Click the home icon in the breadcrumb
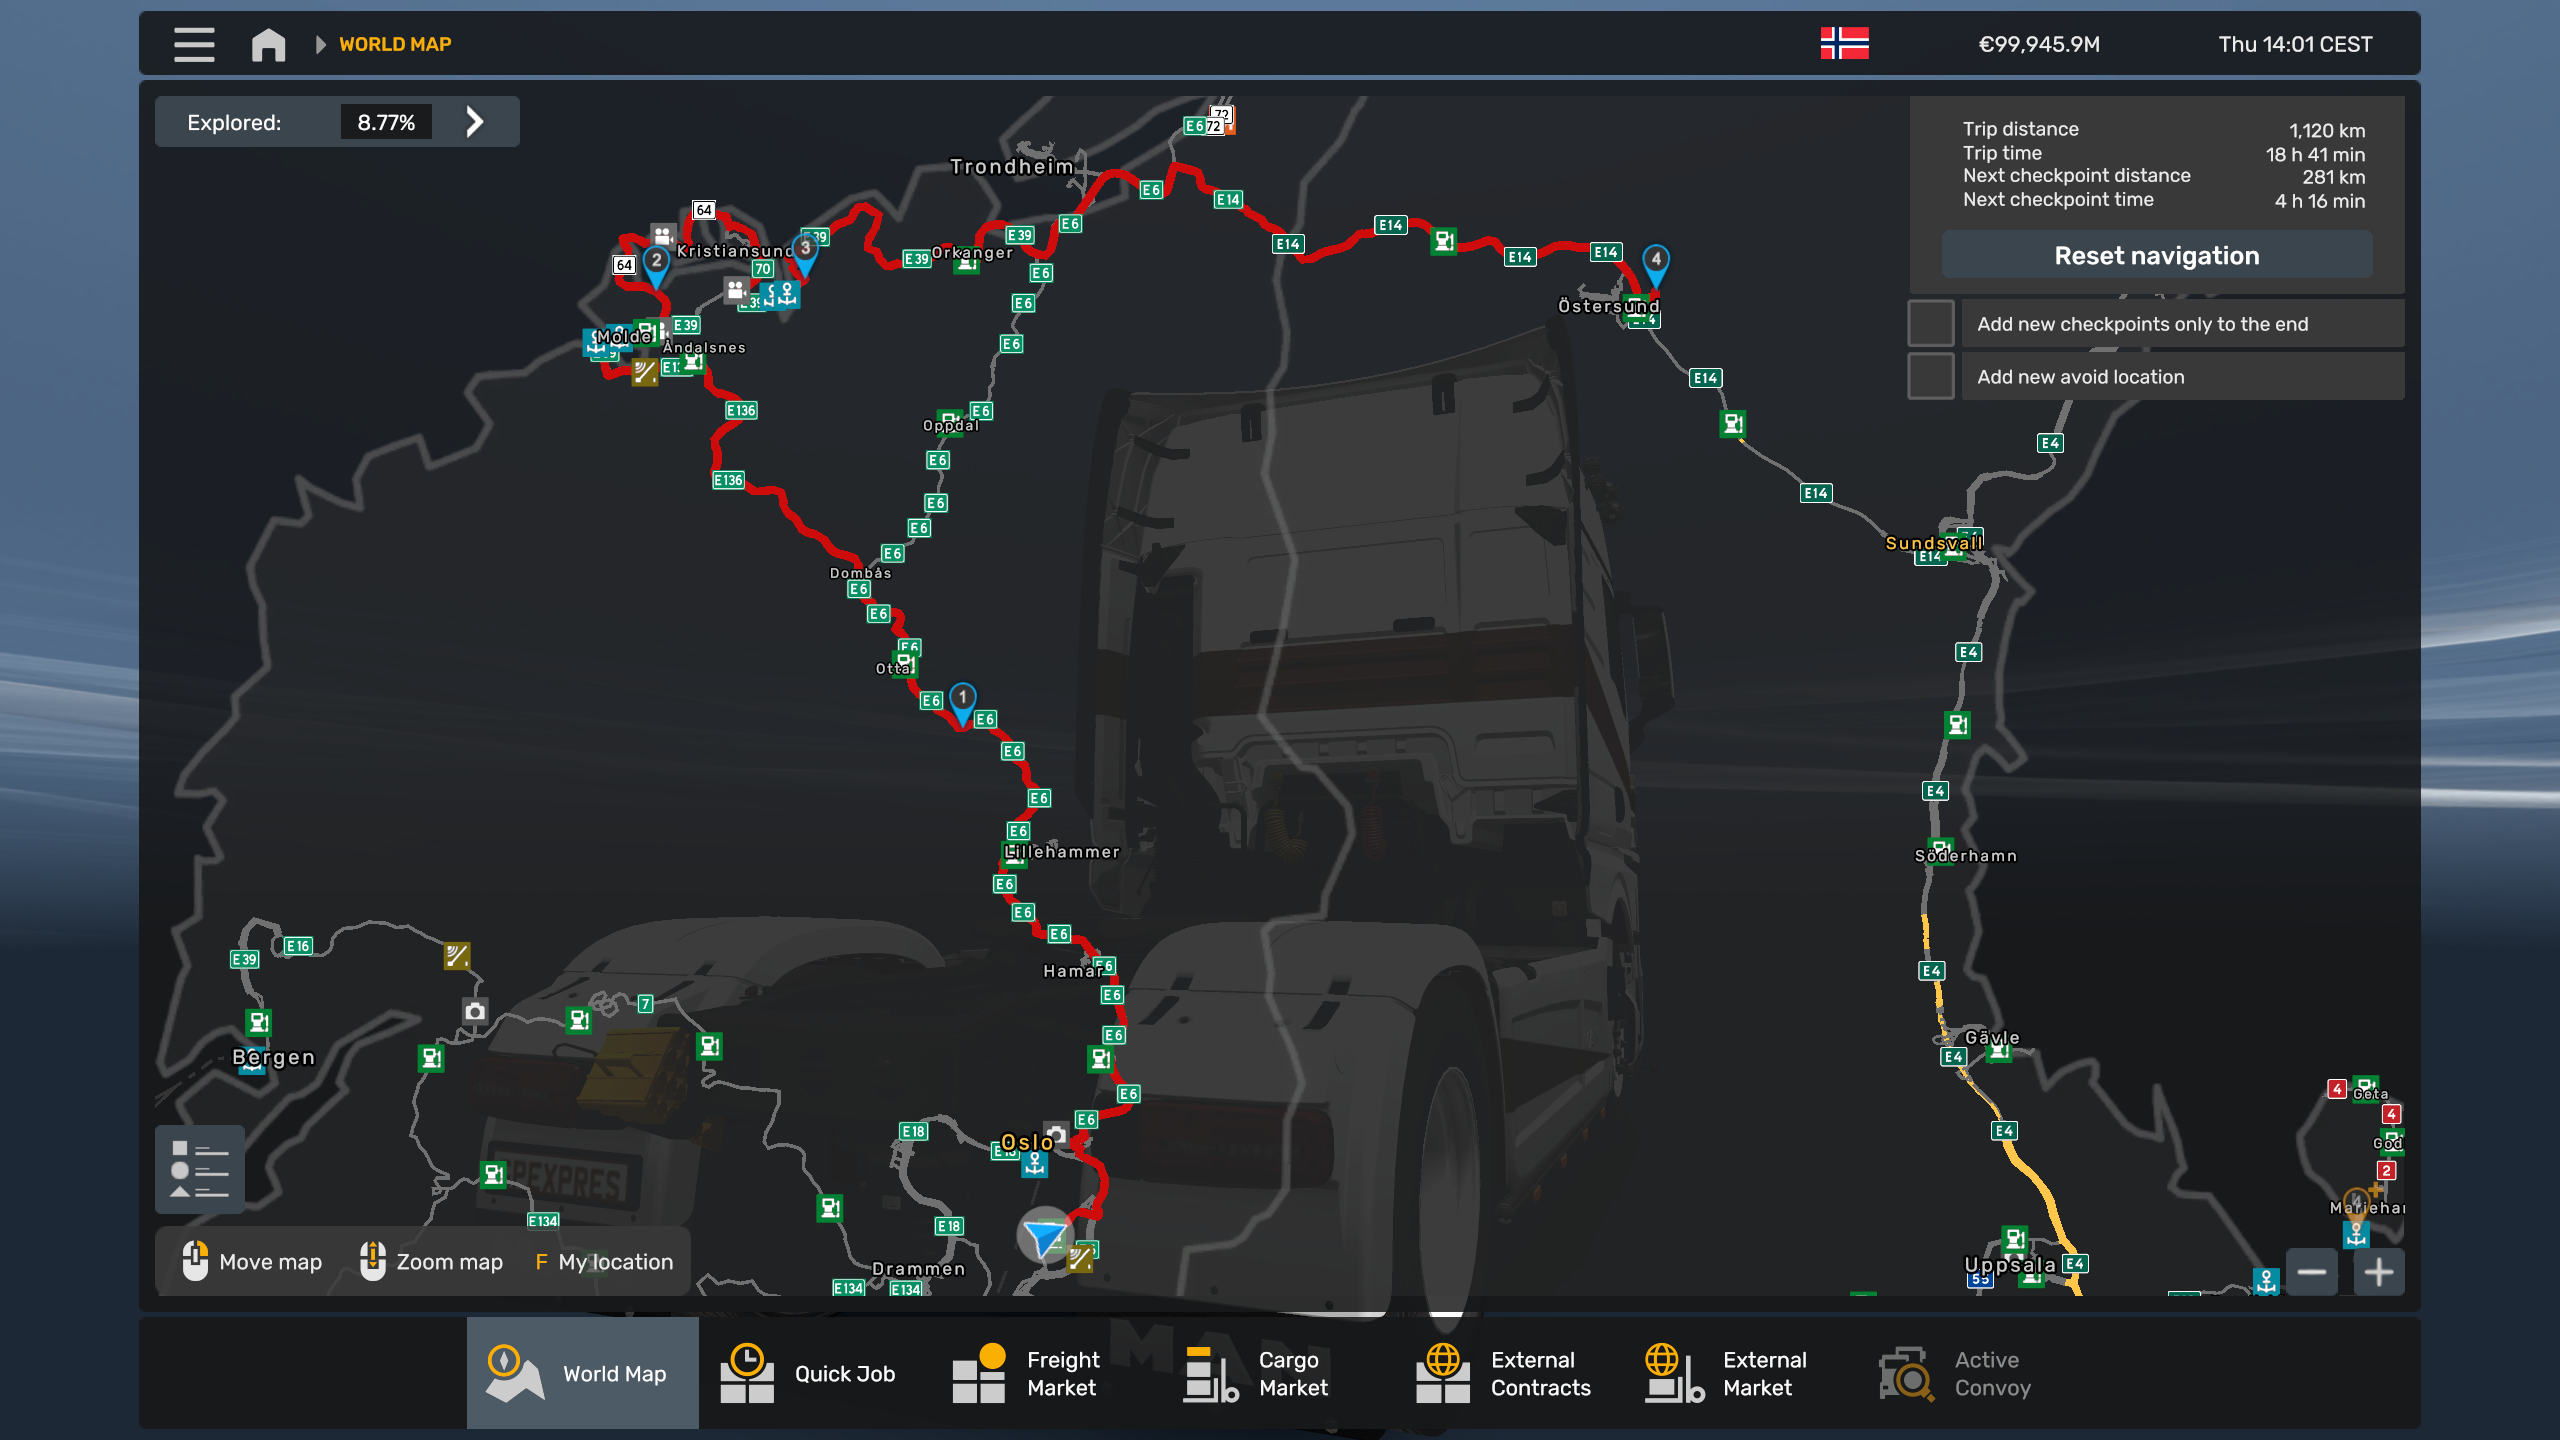The image size is (2560, 1440). click(x=268, y=44)
